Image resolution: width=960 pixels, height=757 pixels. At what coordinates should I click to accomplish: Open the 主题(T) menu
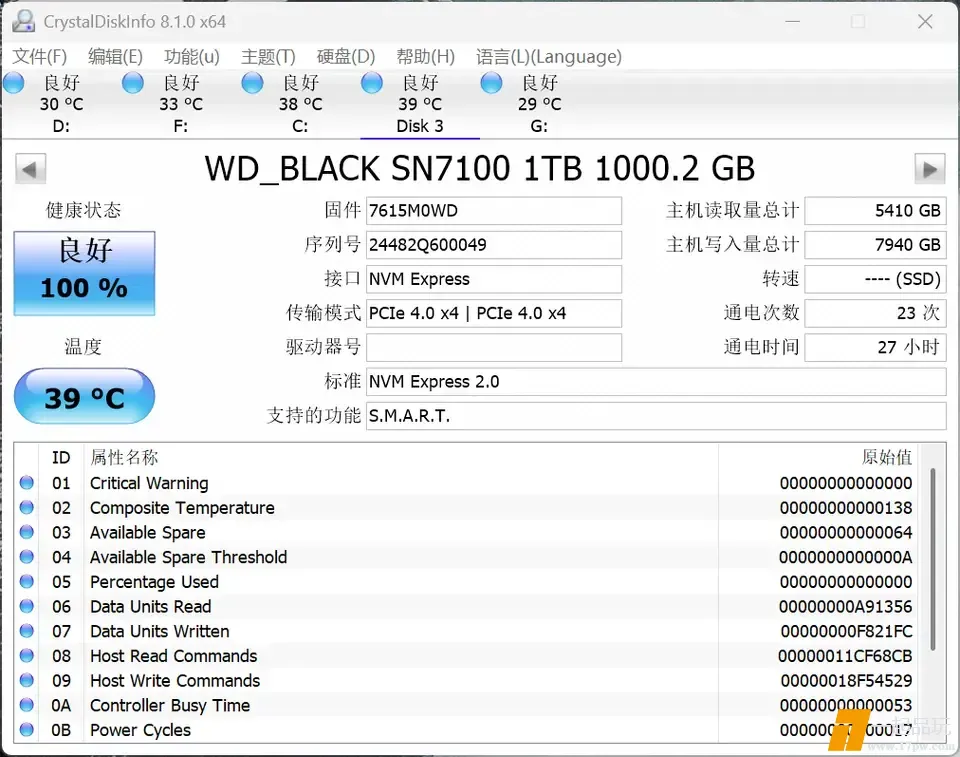(268, 56)
